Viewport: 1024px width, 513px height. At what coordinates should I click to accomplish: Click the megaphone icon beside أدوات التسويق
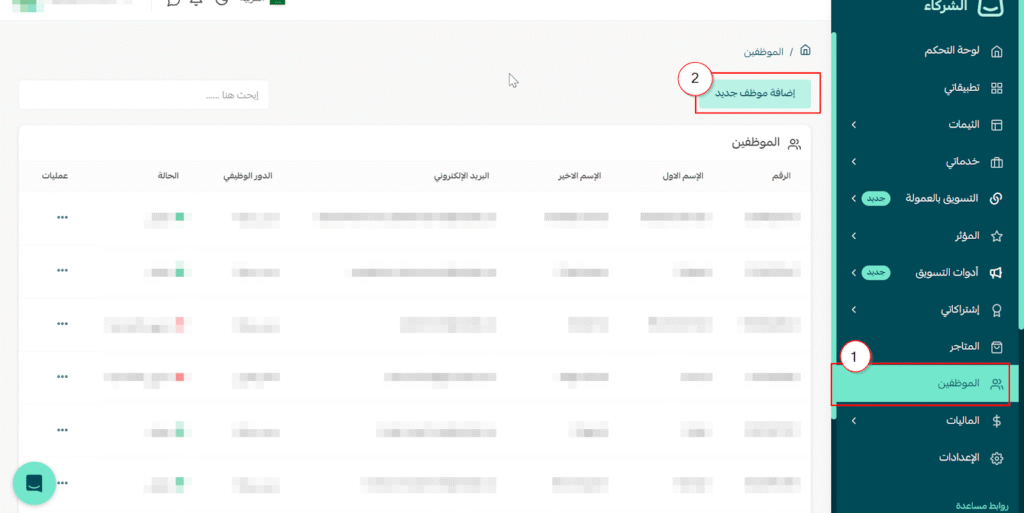click(996, 273)
